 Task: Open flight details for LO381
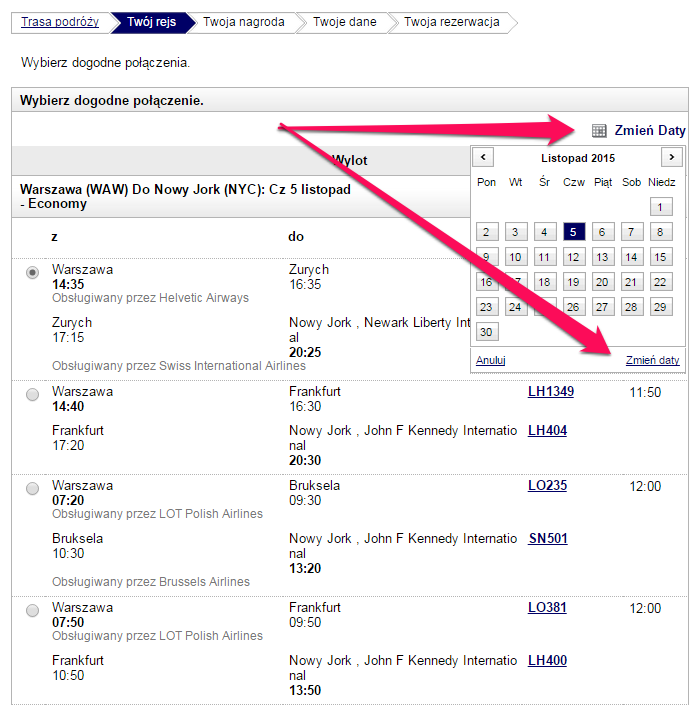click(x=547, y=608)
